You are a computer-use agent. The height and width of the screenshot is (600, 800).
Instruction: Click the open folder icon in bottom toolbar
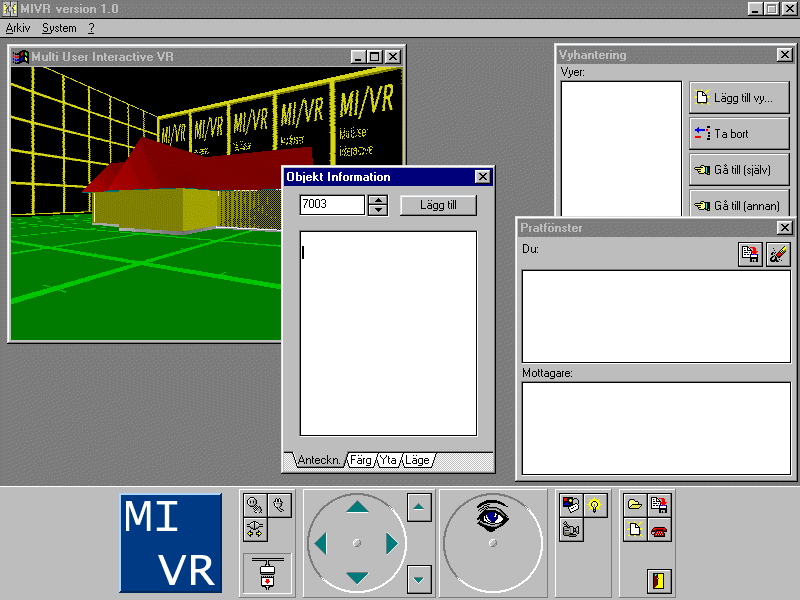pos(635,506)
